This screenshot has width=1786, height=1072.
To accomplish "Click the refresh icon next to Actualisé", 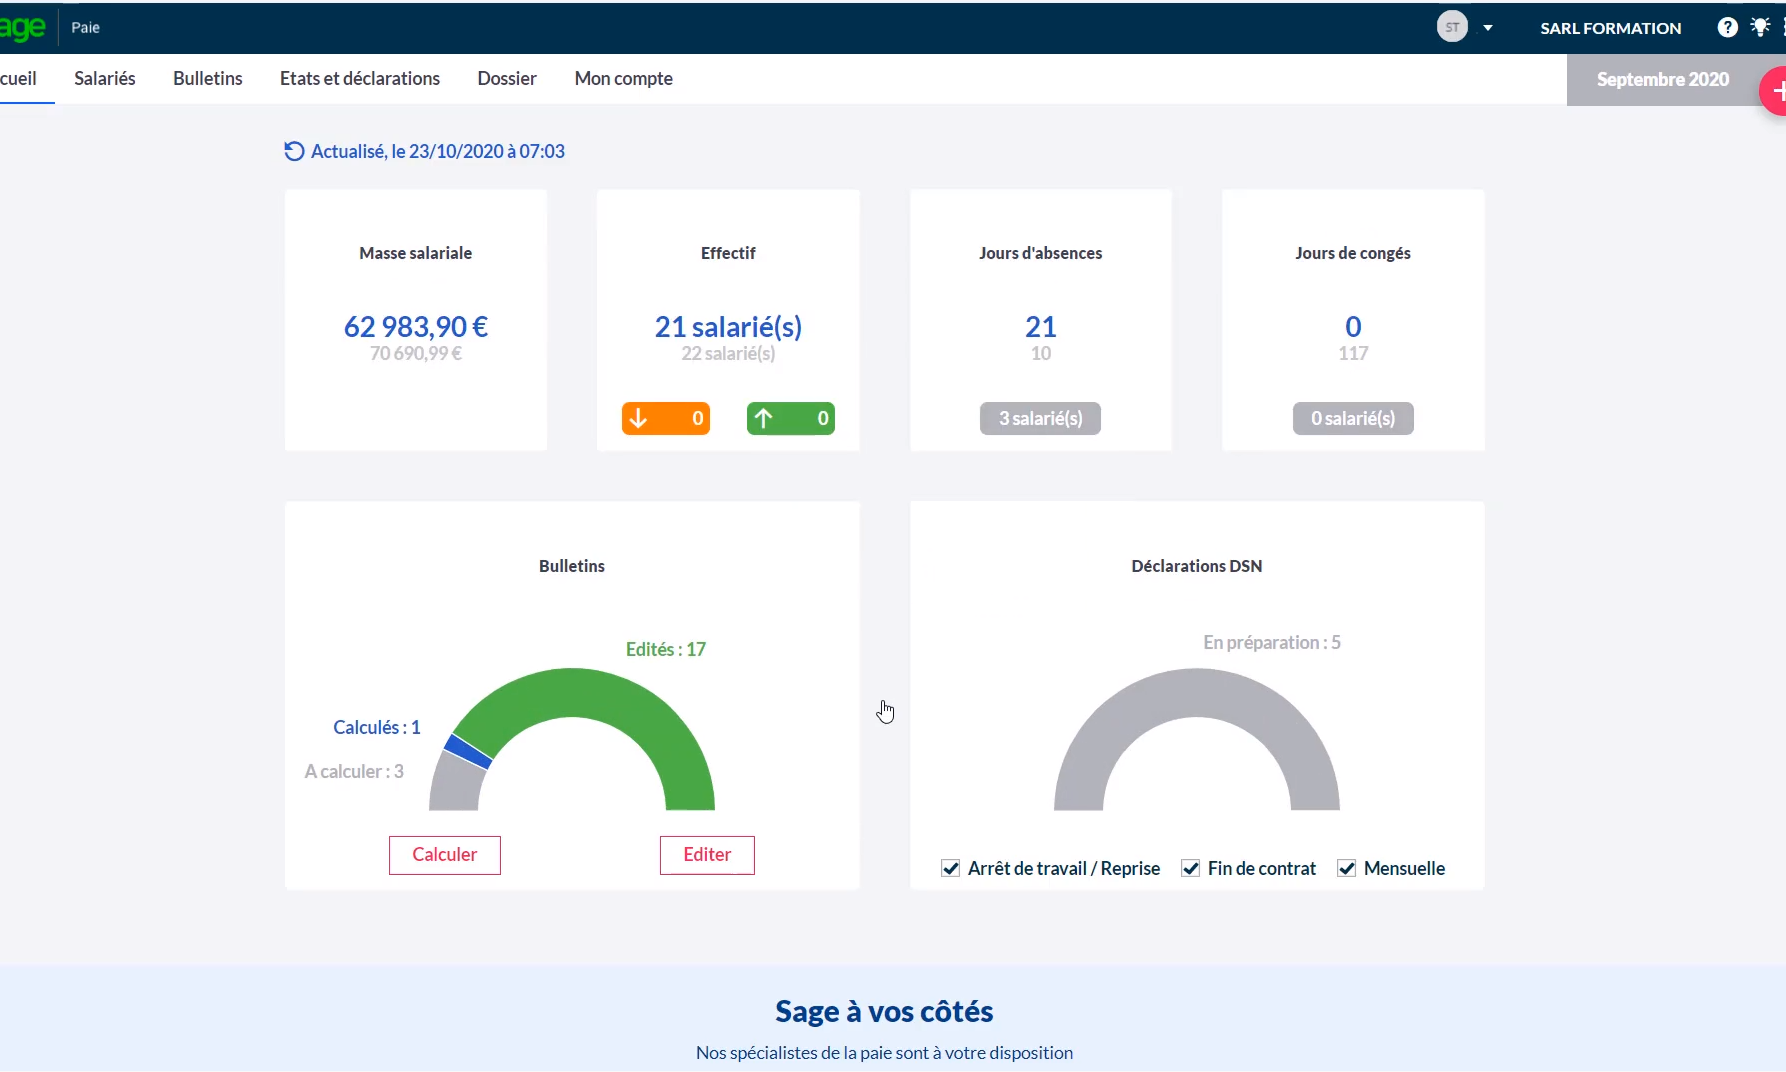I will coord(293,151).
